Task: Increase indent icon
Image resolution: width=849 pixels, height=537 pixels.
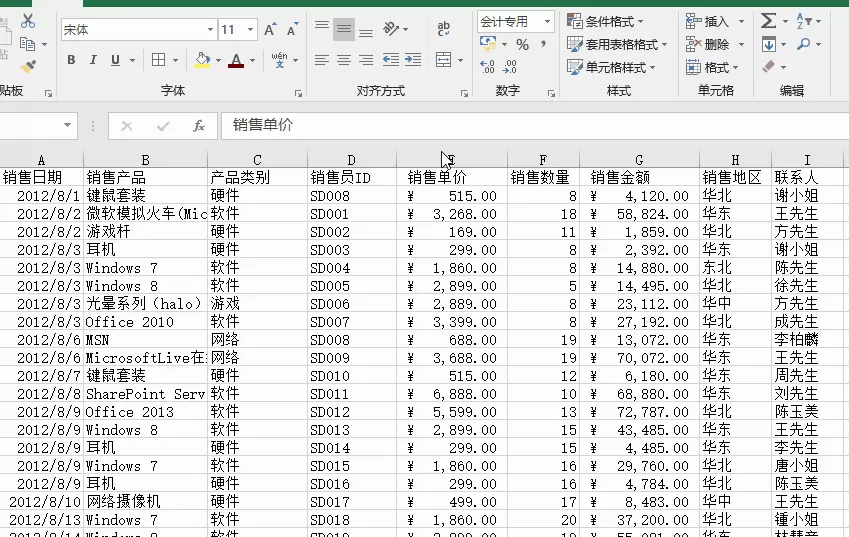Action: (x=413, y=60)
